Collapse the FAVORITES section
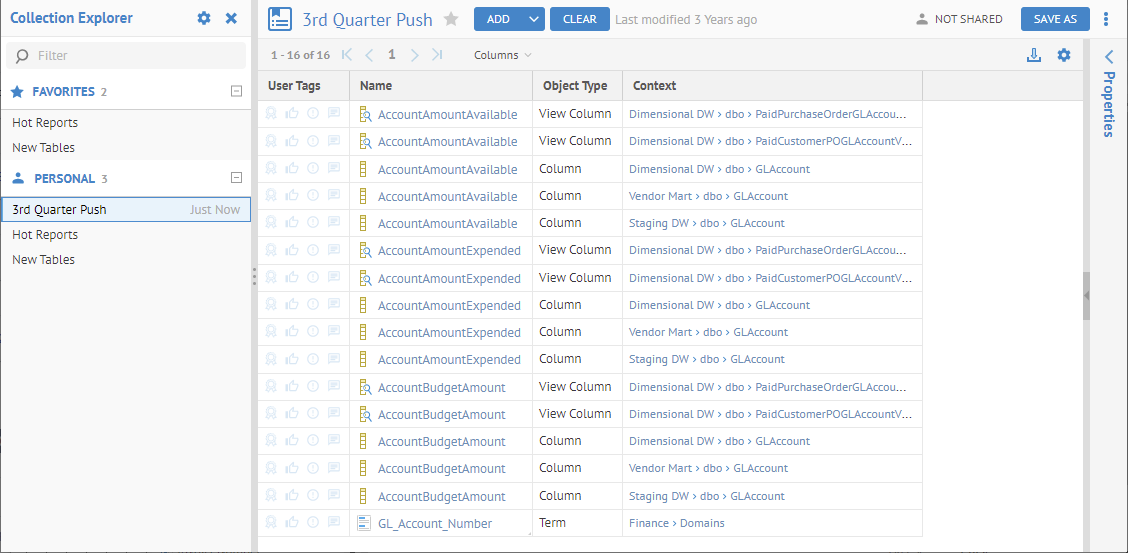 (x=236, y=91)
